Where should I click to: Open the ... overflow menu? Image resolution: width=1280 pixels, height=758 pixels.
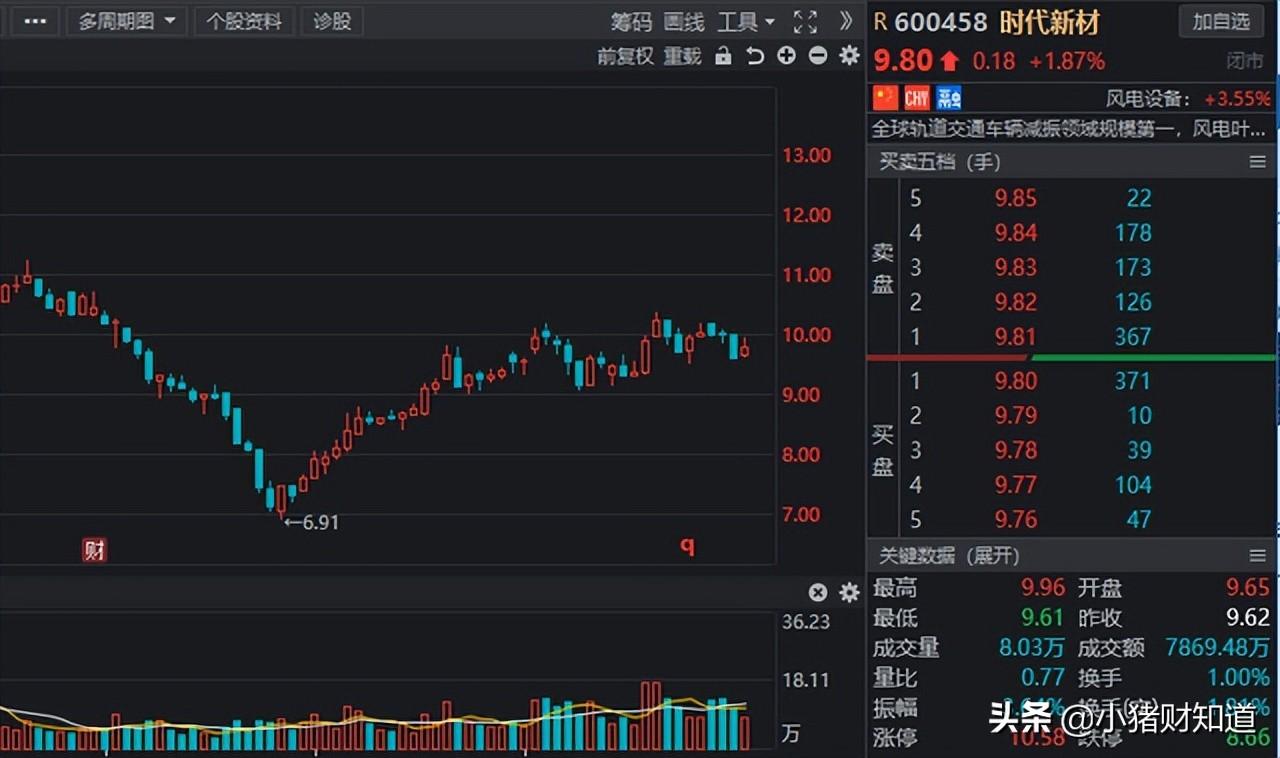point(33,20)
